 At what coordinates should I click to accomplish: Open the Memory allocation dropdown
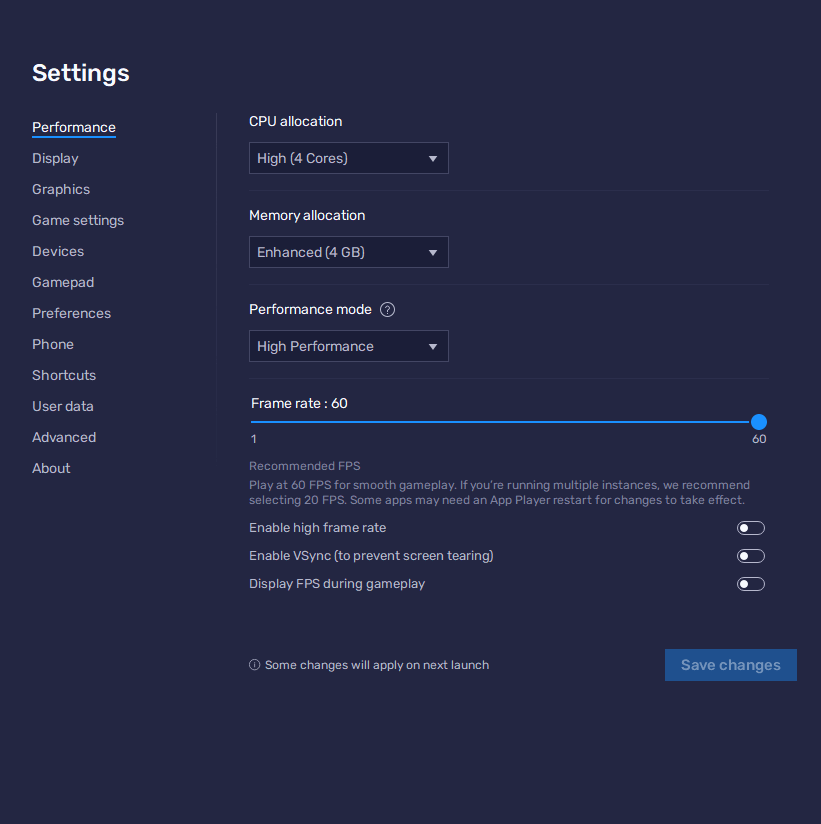[348, 252]
